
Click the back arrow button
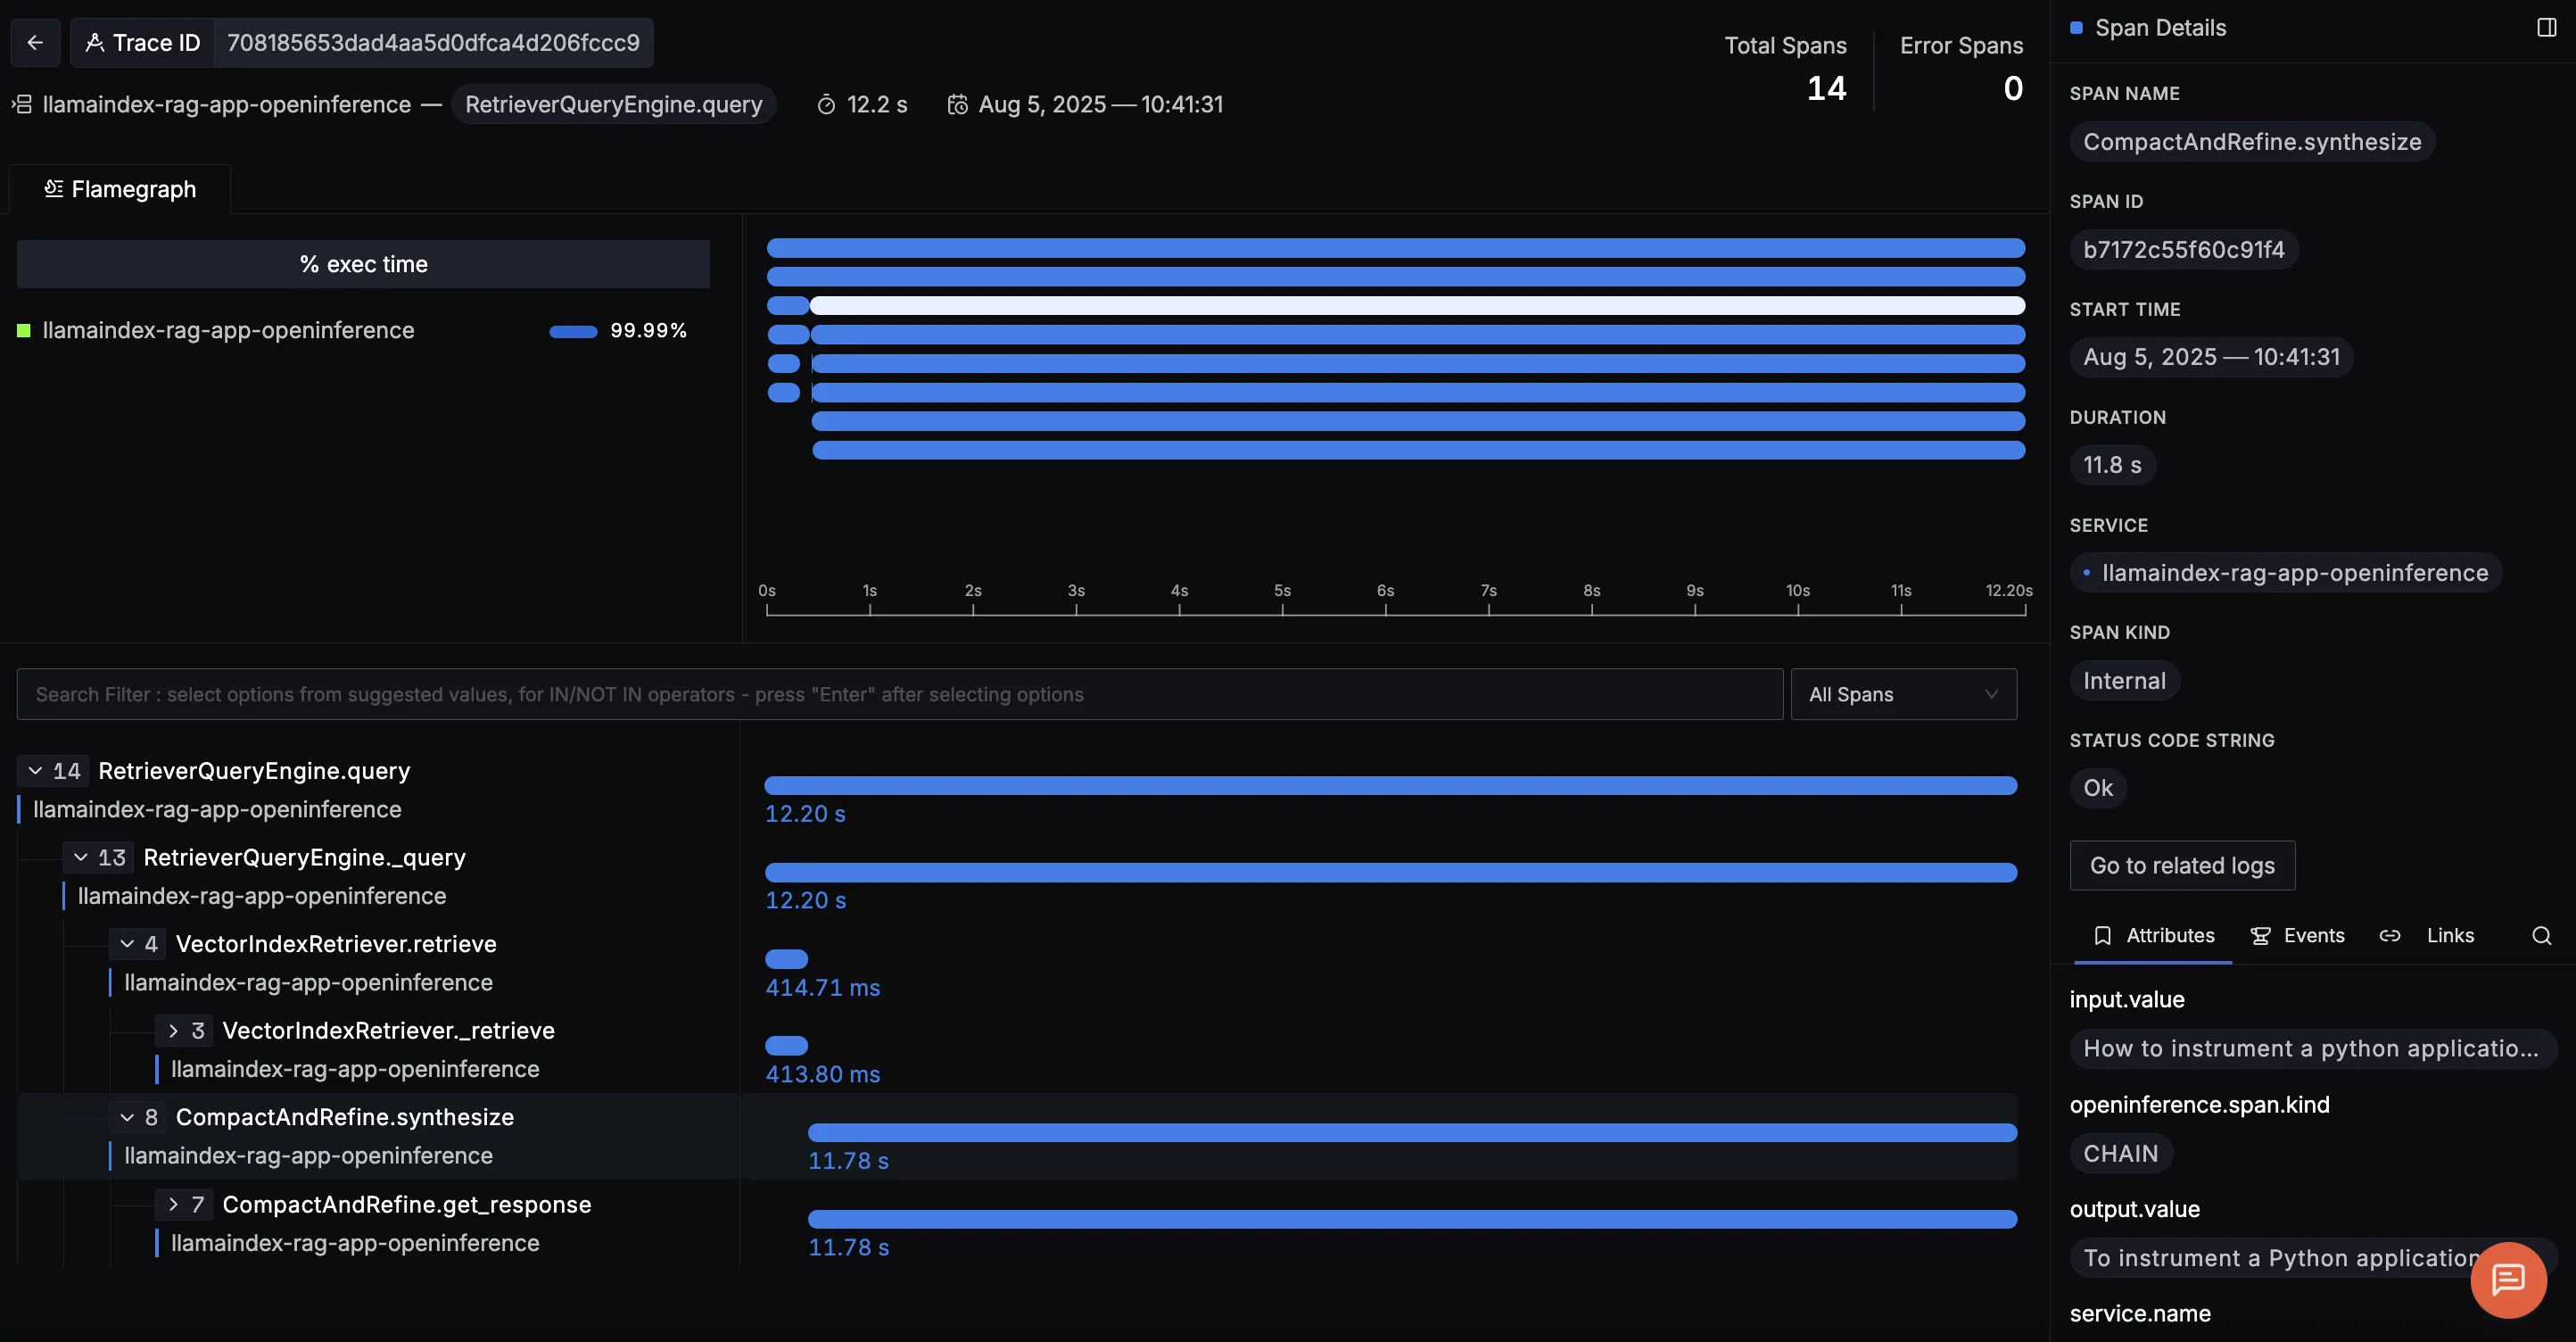35,43
